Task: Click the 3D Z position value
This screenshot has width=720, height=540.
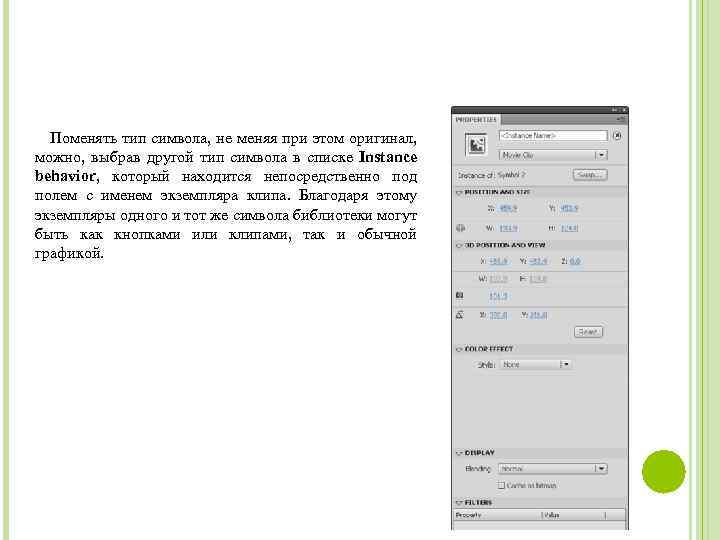Action: click(x=575, y=261)
